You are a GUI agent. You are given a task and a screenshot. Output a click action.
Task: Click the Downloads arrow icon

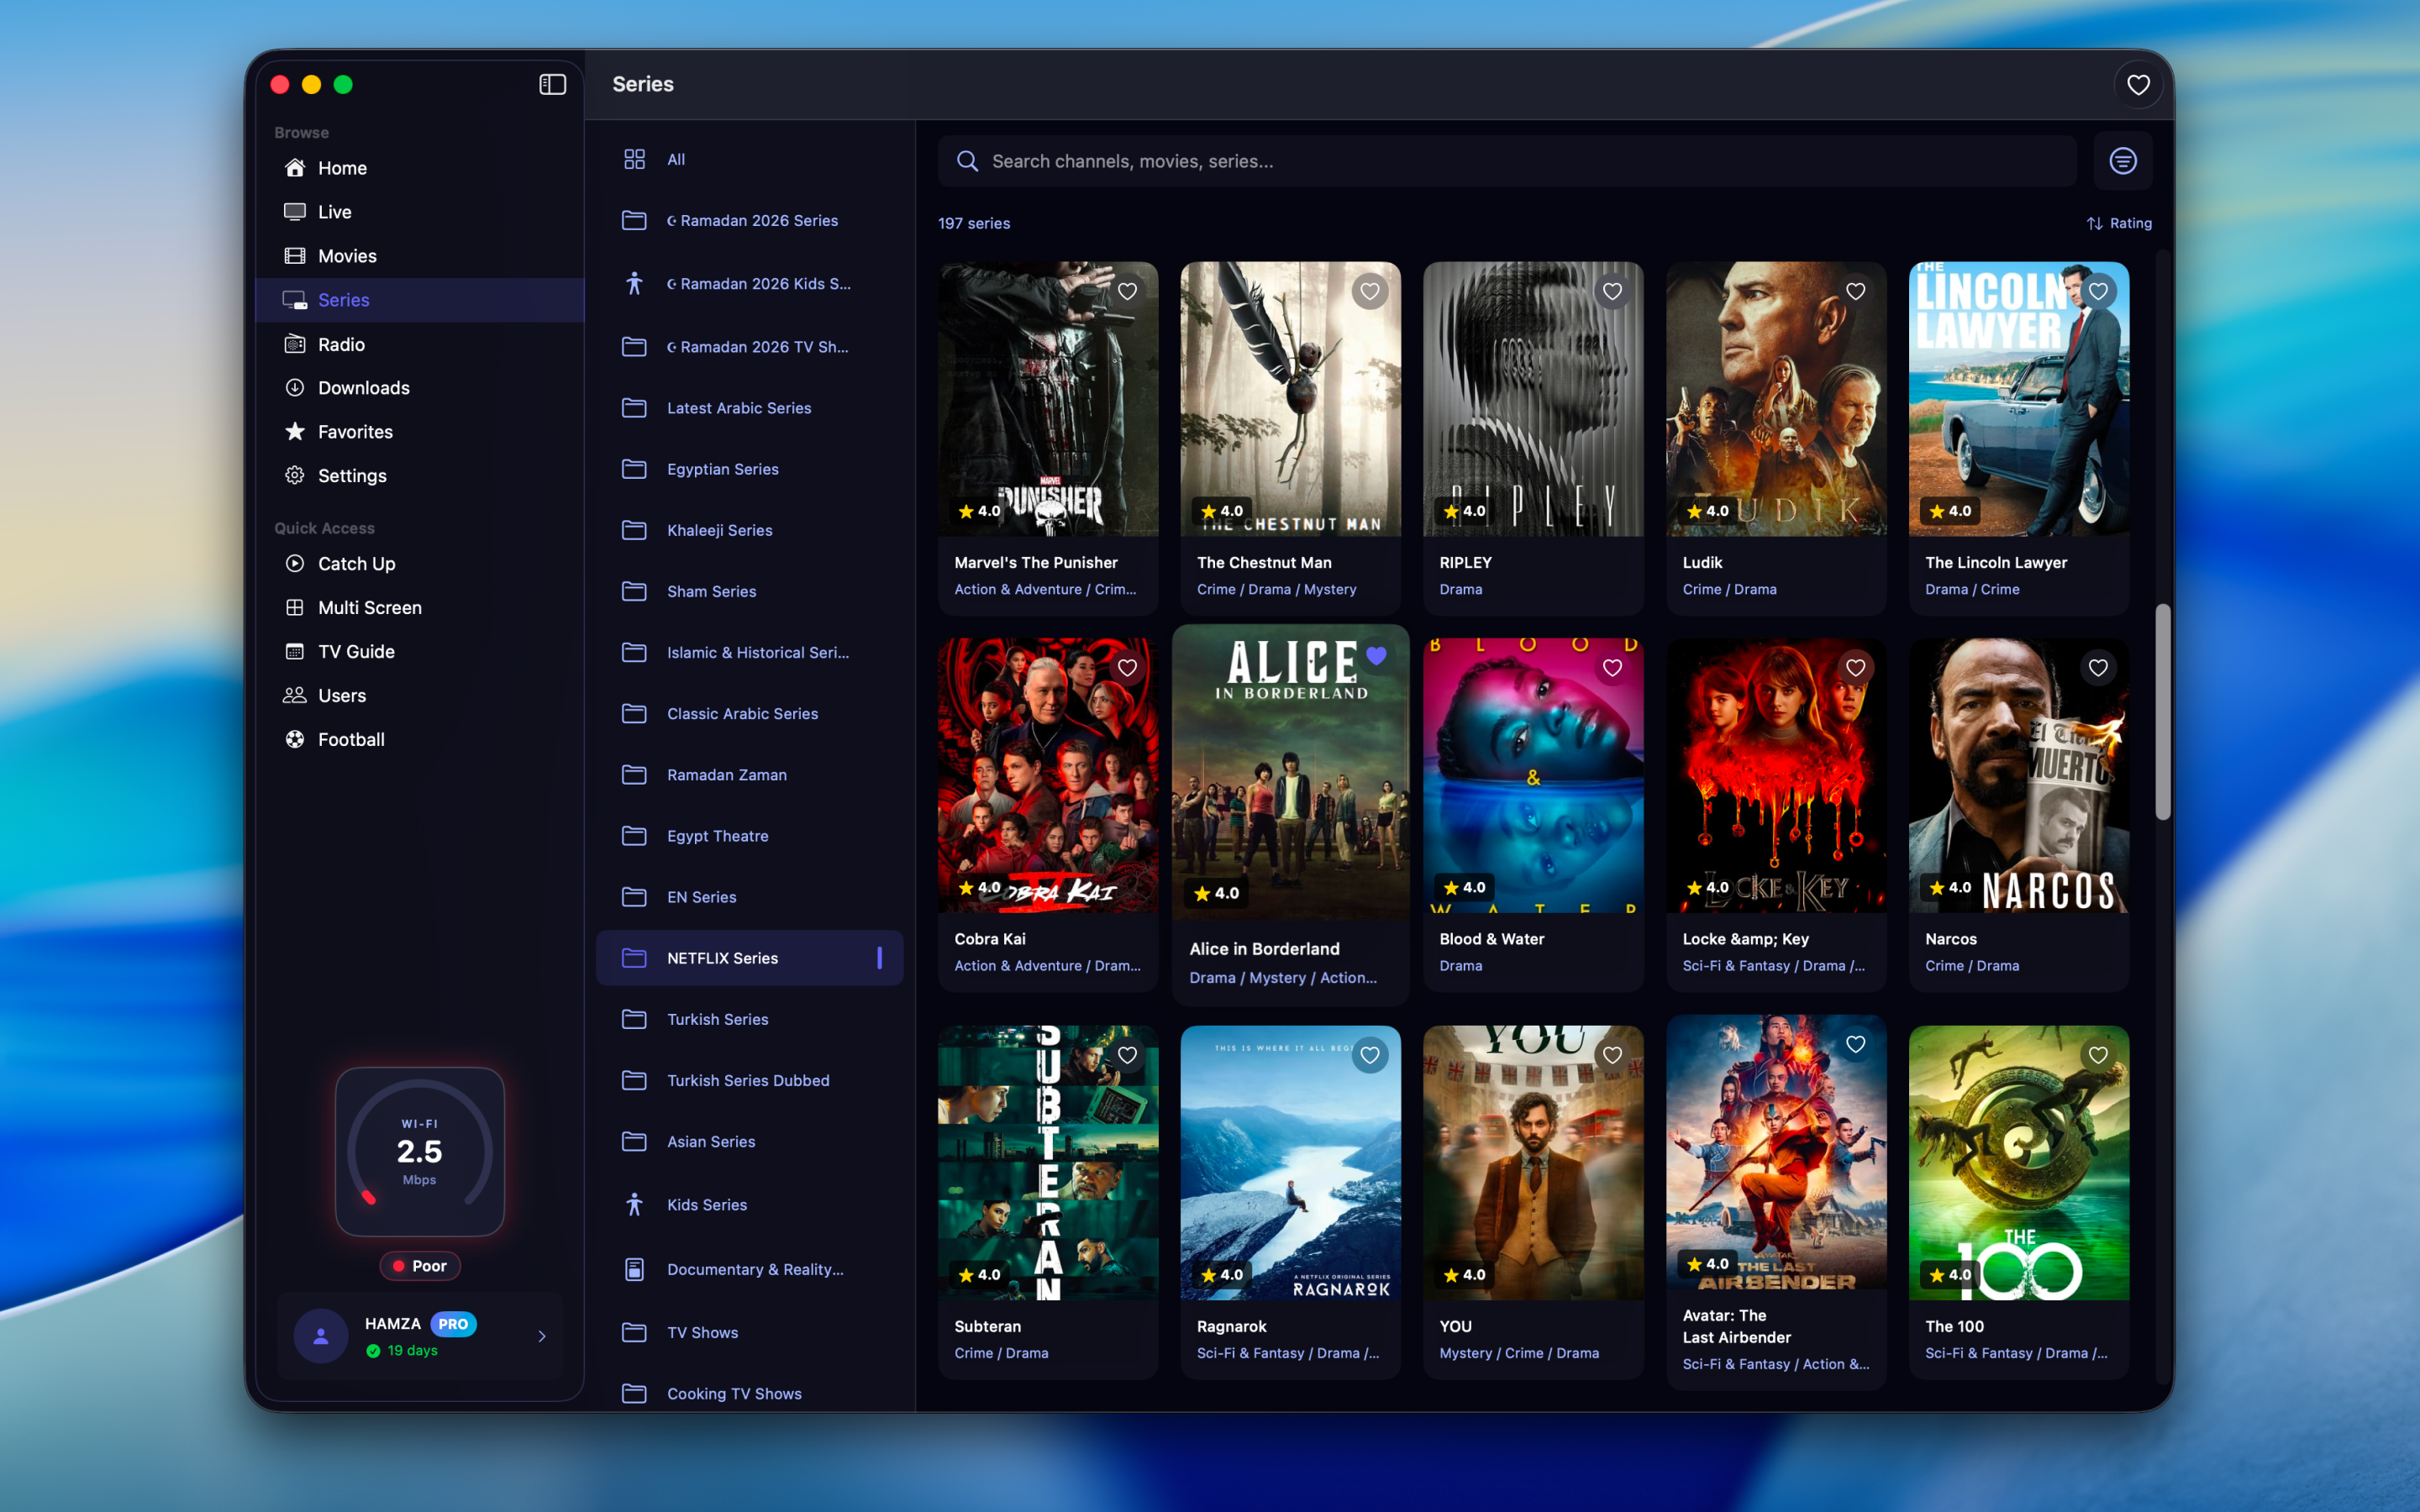pyautogui.click(x=295, y=387)
